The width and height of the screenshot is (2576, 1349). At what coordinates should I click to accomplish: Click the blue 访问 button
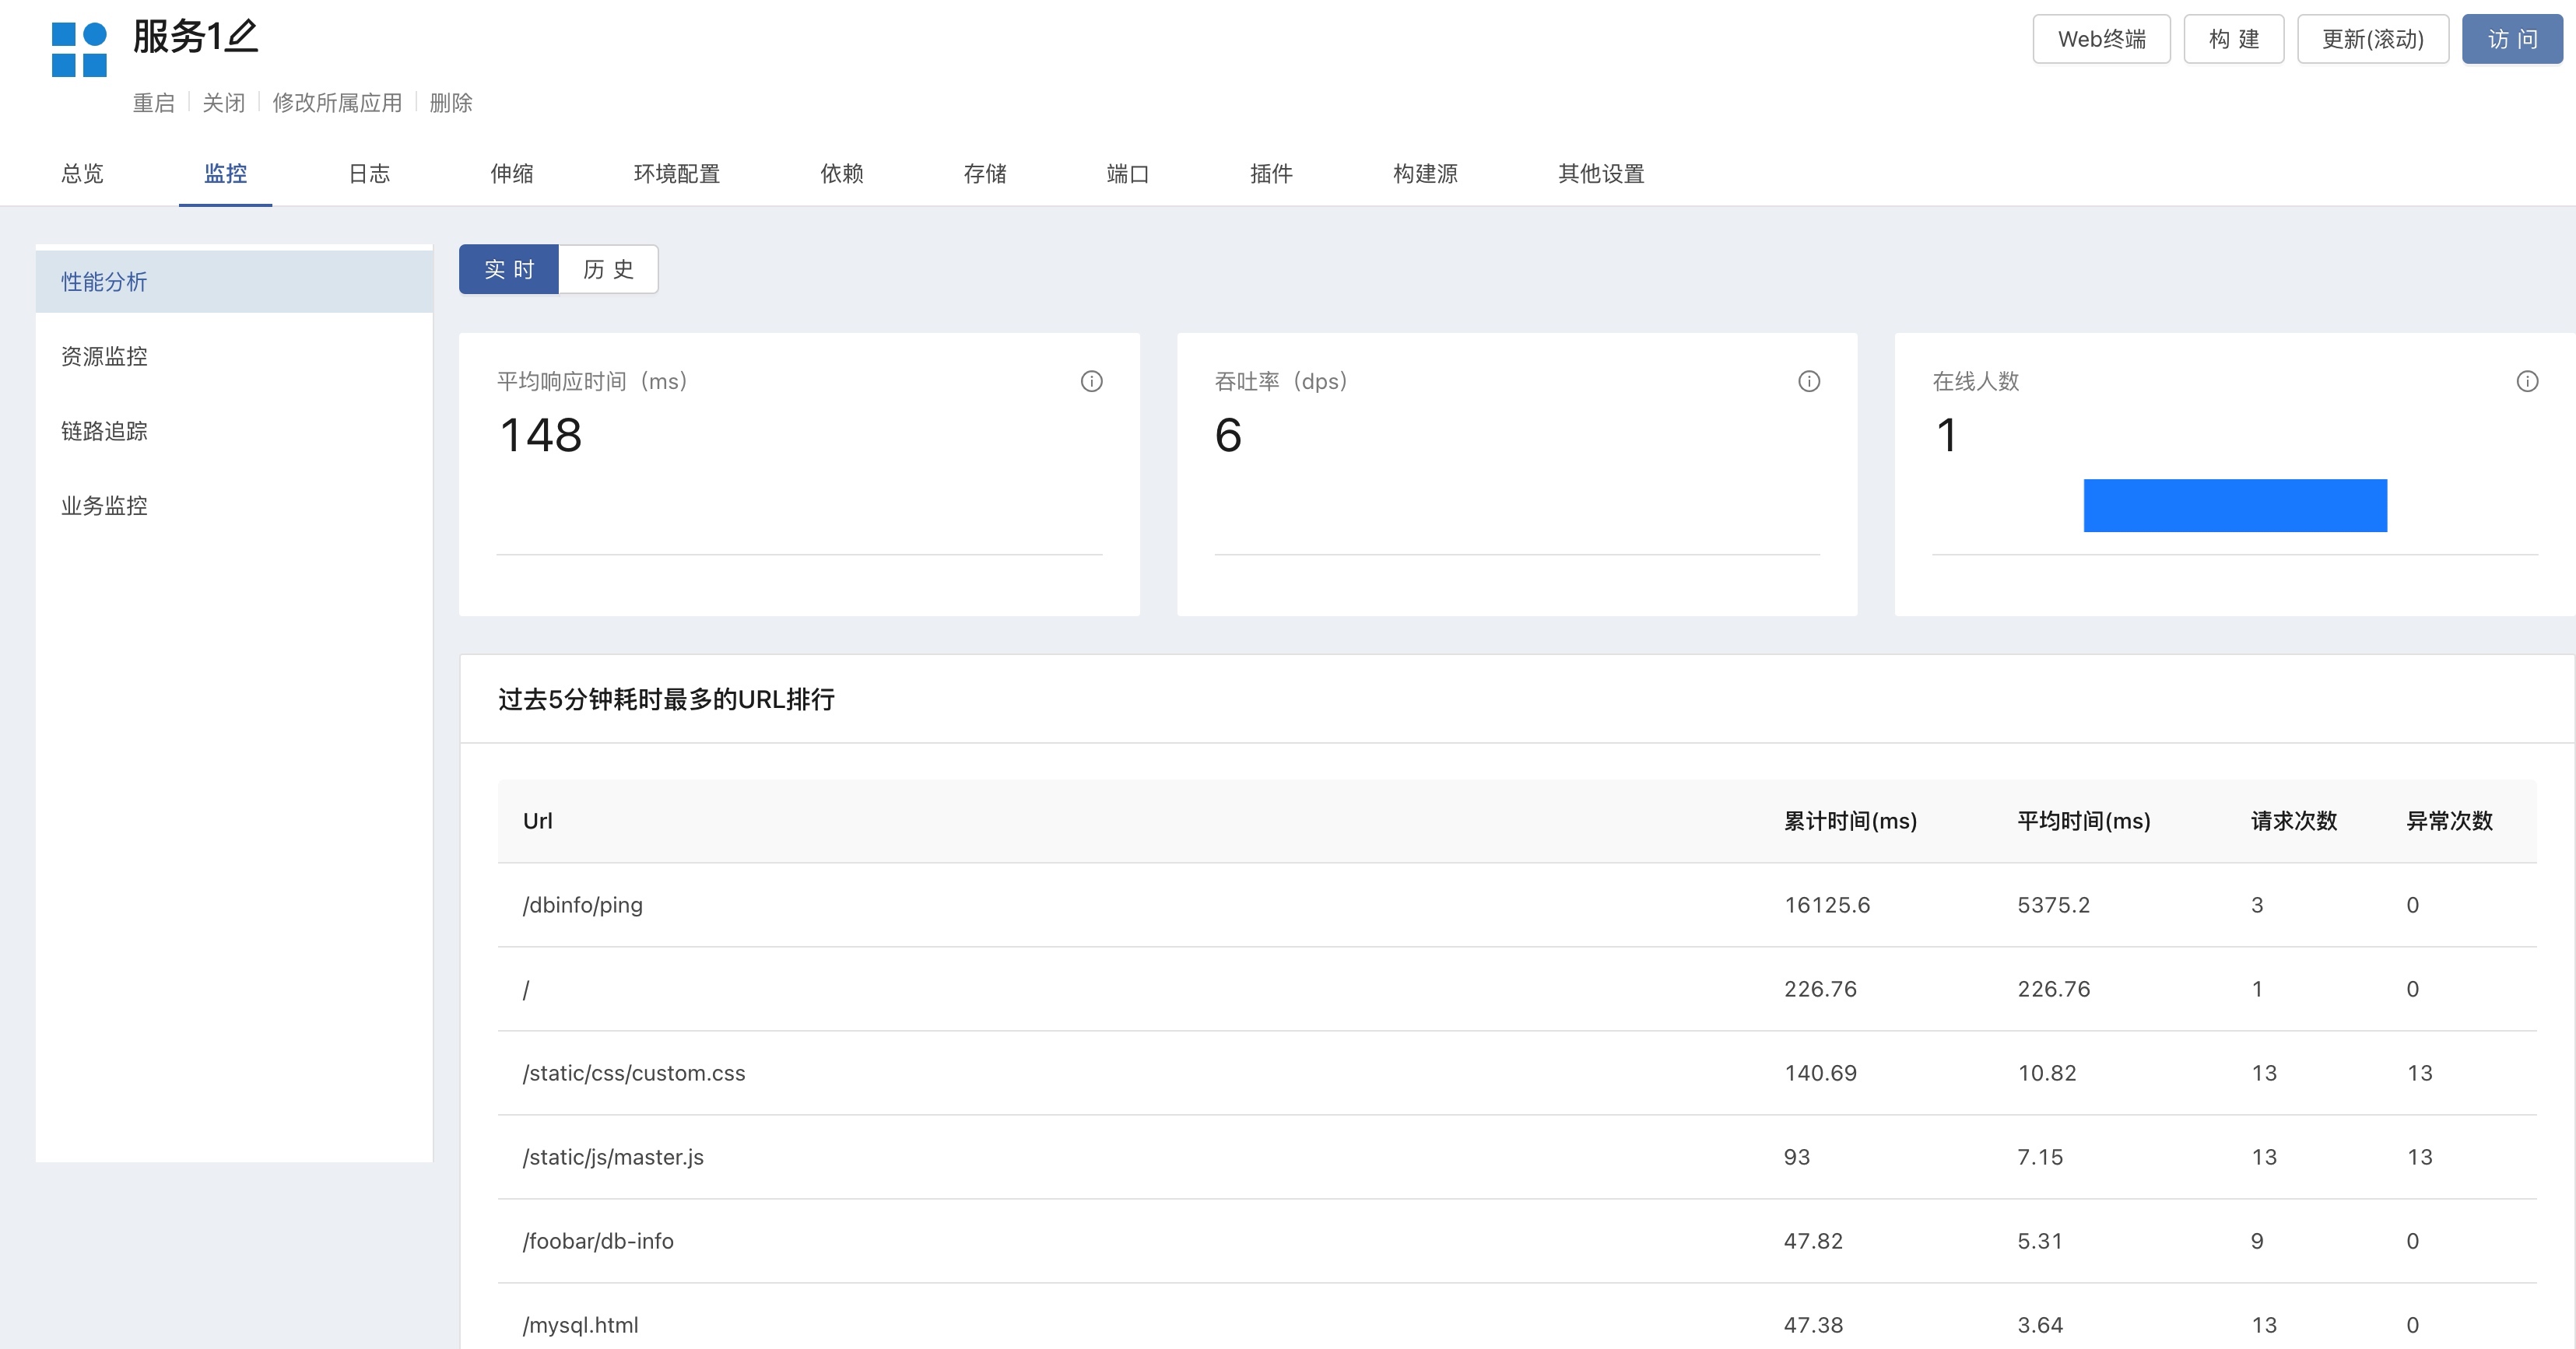pos(2512,39)
